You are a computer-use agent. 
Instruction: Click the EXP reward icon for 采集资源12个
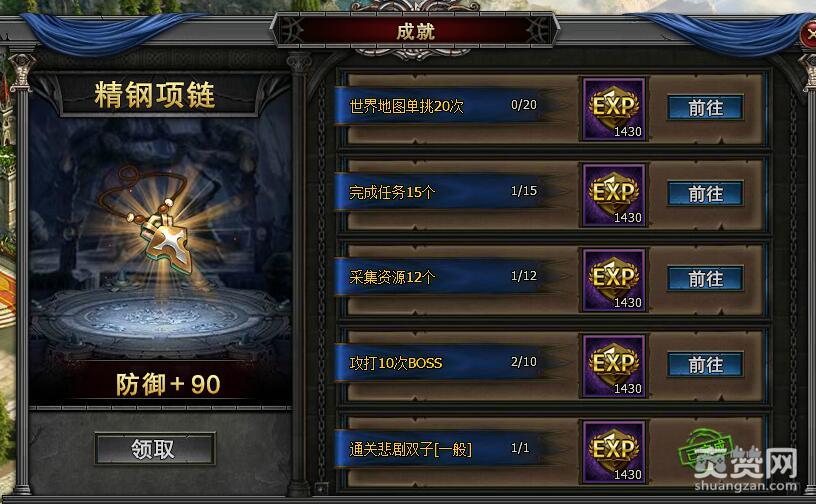[614, 280]
